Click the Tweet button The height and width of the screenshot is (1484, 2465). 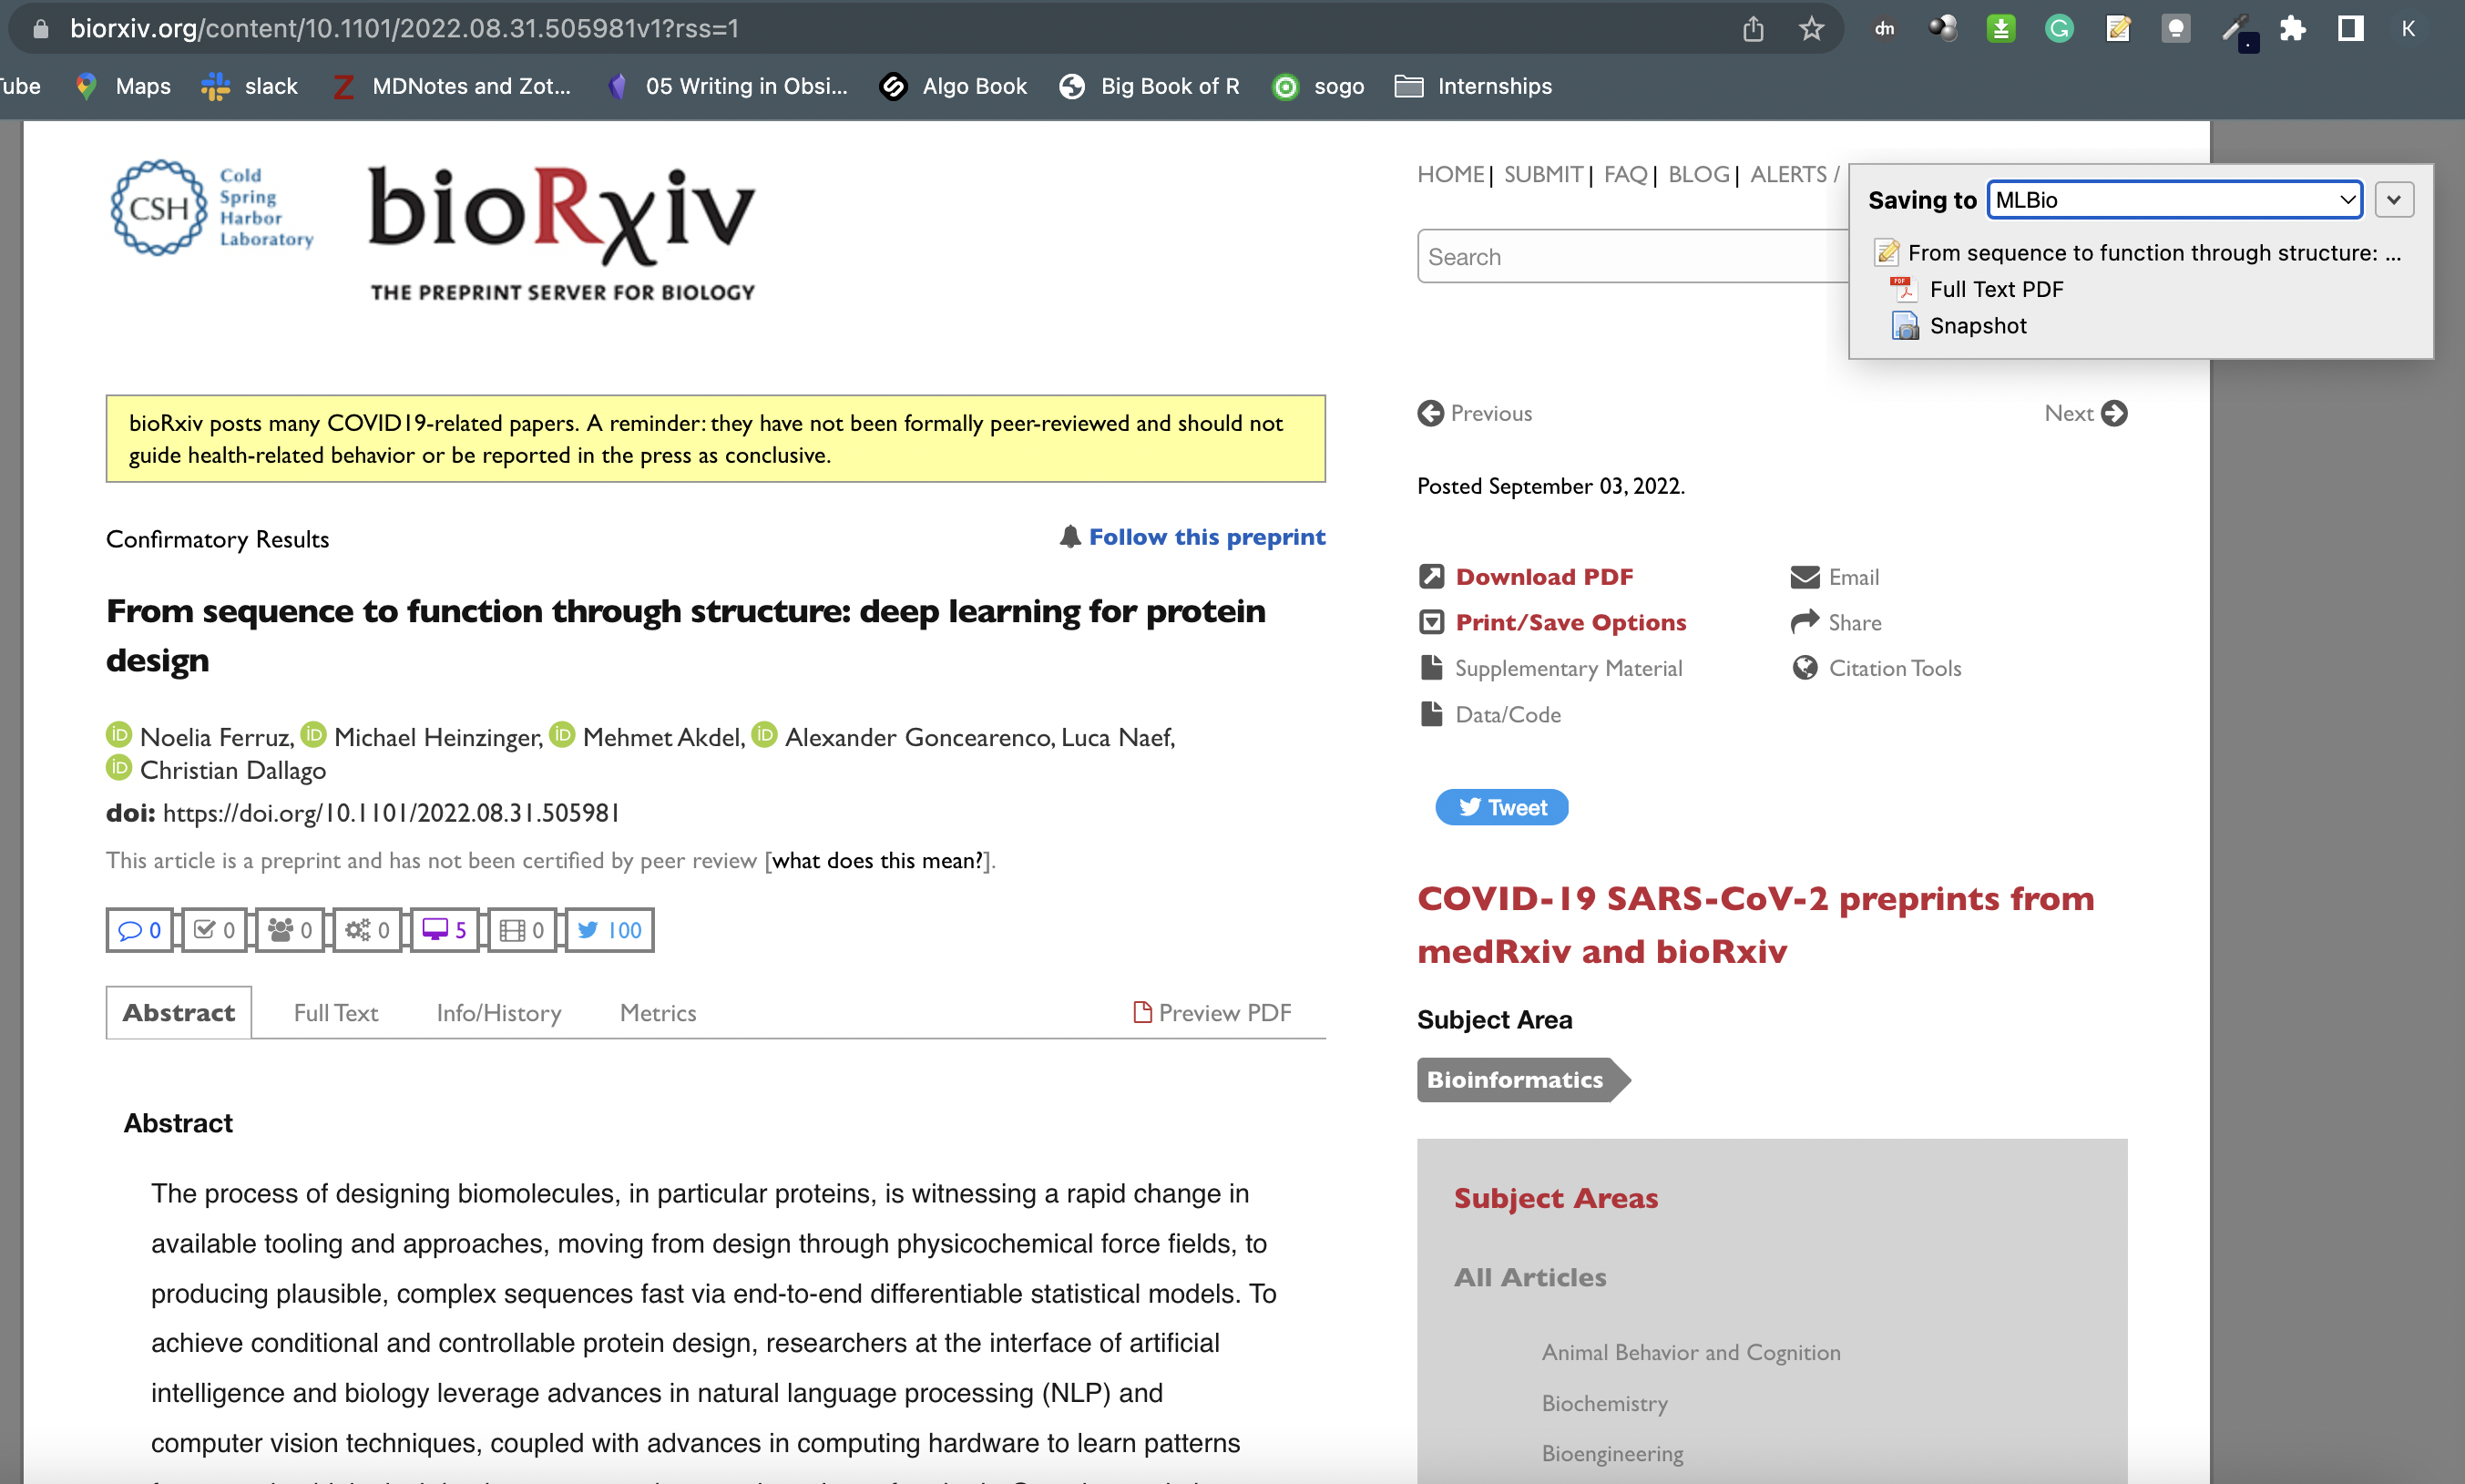1501,807
